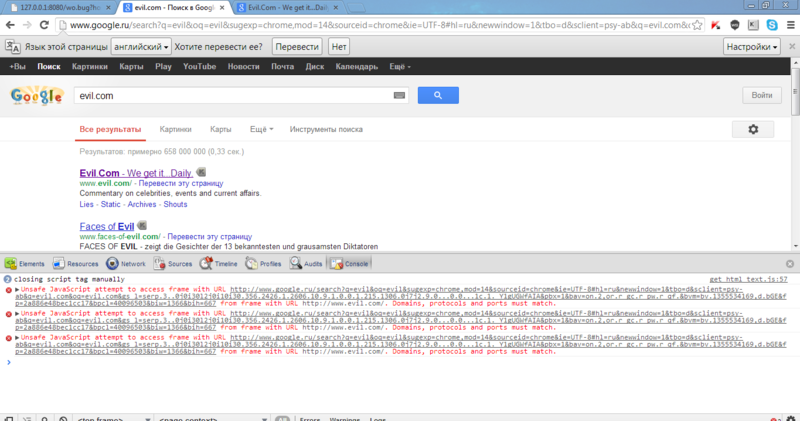Image resolution: width=800 pixels, height=421 pixels.
Task: Open the on-screen keyboard in search box
Action: [399, 95]
